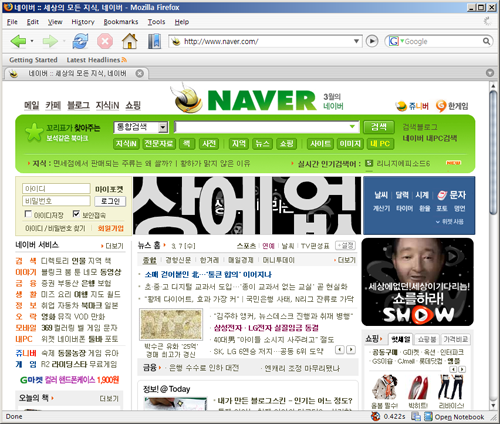Click the magnifier search icon

(486, 41)
